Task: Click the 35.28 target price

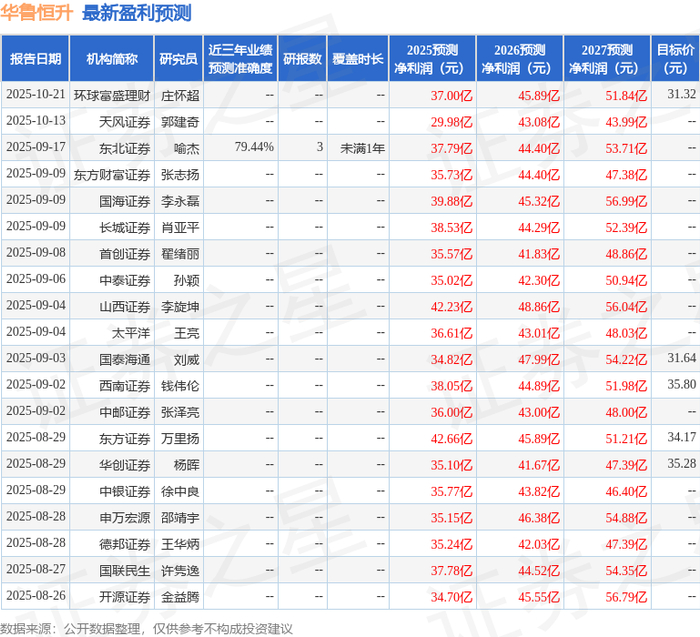Action: tap(682, 463)
